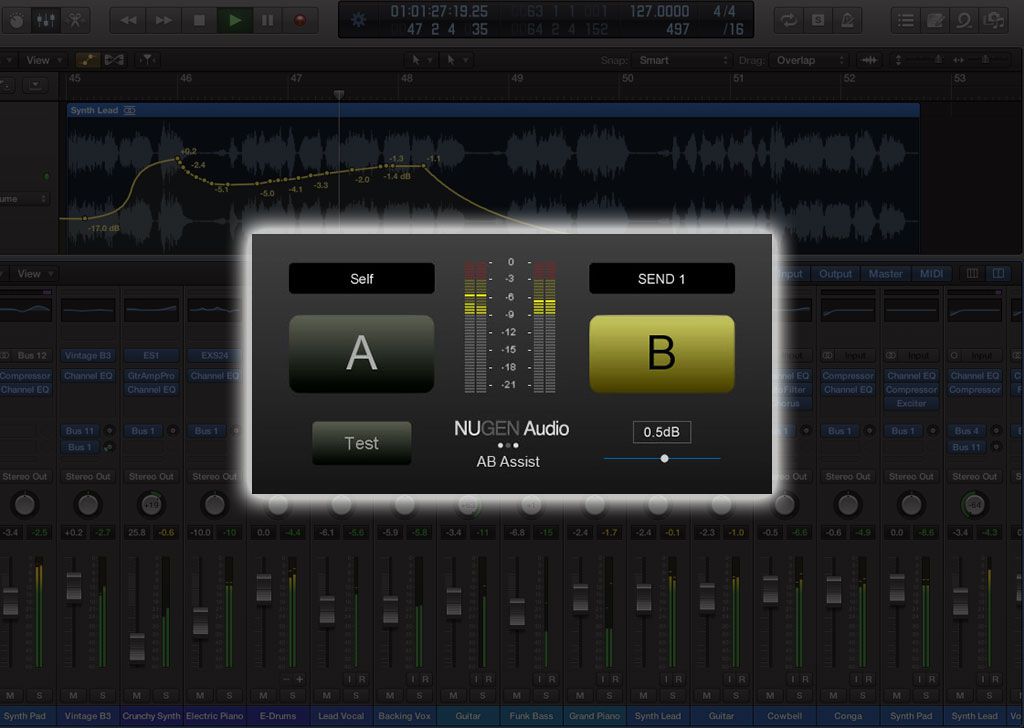
Task: Switch to the mixer Master tab
Action: [885, 274]
